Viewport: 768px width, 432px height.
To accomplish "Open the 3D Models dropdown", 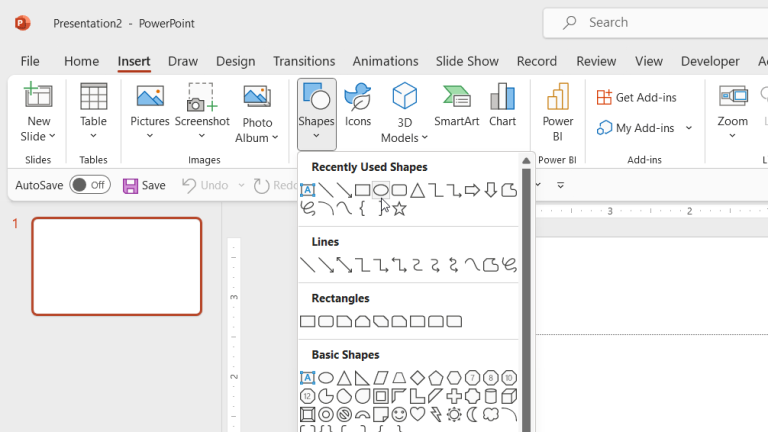I will [404, 113].
